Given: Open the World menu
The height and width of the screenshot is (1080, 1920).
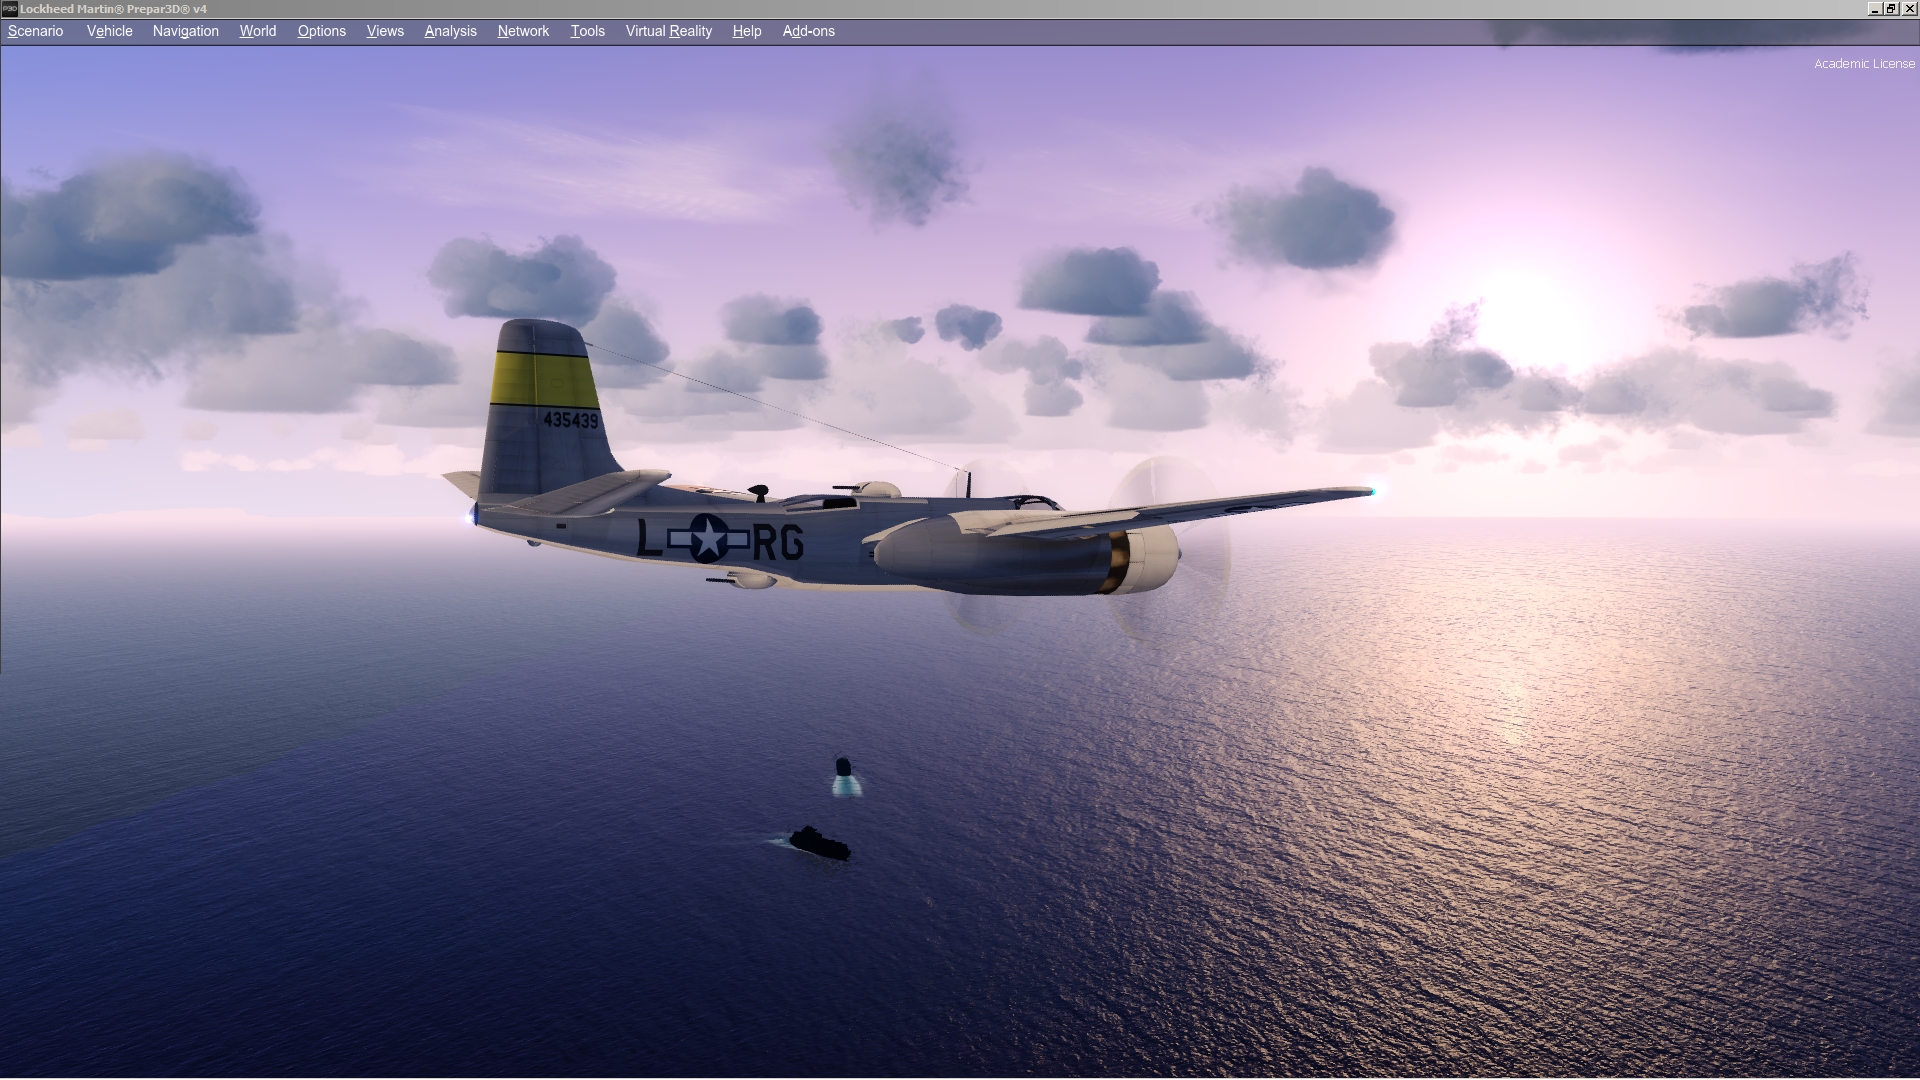Looking at the screenshot, I should point(257,31).
